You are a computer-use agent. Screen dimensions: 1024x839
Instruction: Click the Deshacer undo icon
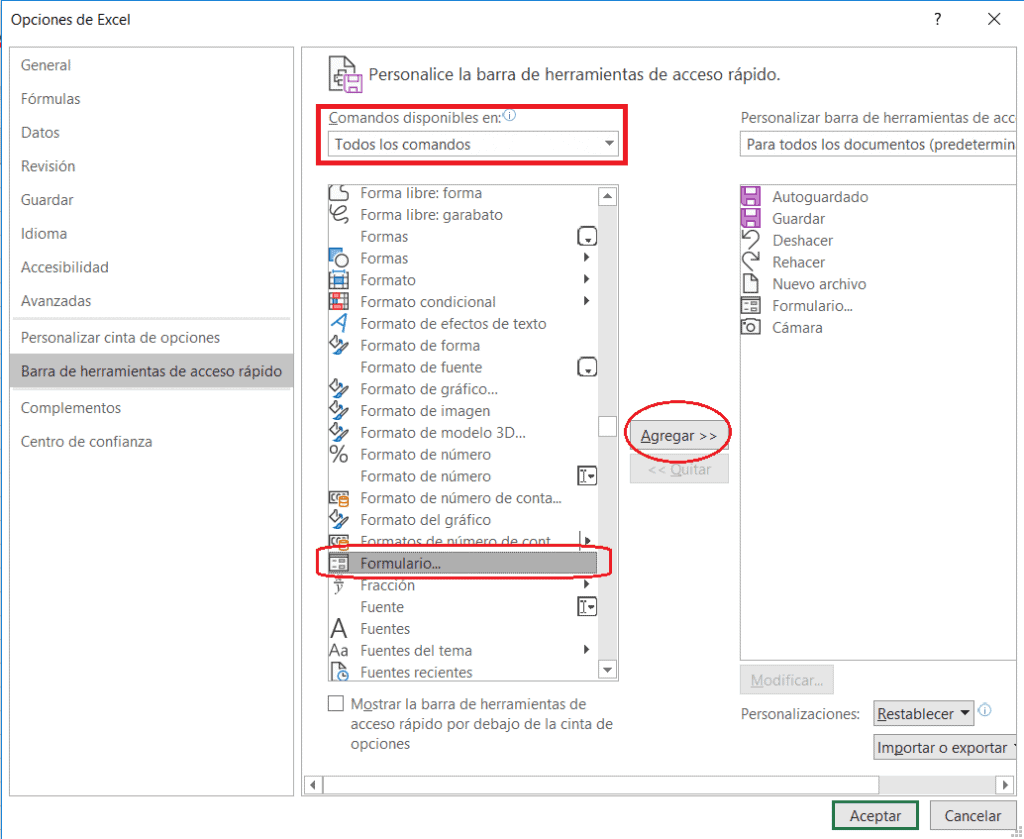tap(750, 240)
